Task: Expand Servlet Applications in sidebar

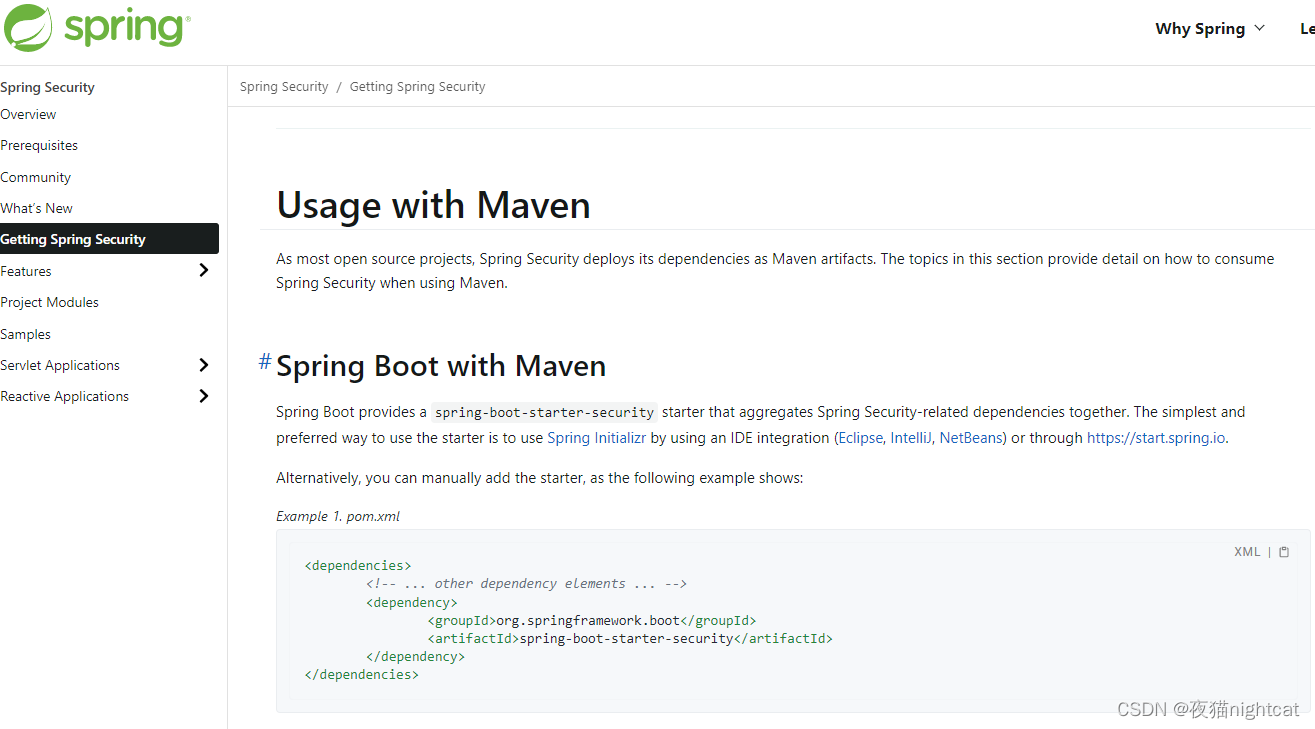Action: pyautogui.click(x=204, y=365)
